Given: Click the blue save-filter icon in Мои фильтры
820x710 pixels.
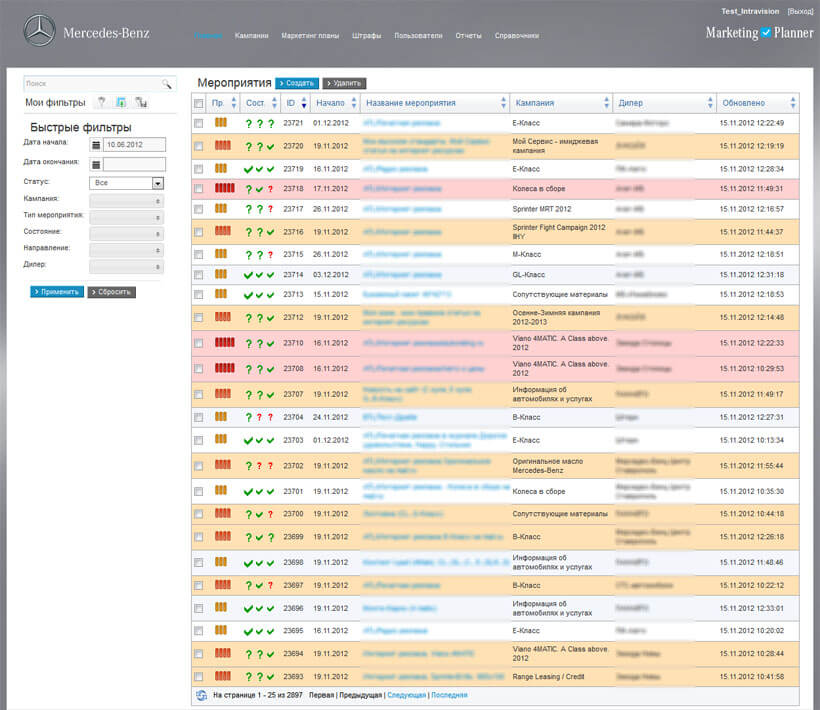Looking at the screenshot, I should [x=121, y=102].
